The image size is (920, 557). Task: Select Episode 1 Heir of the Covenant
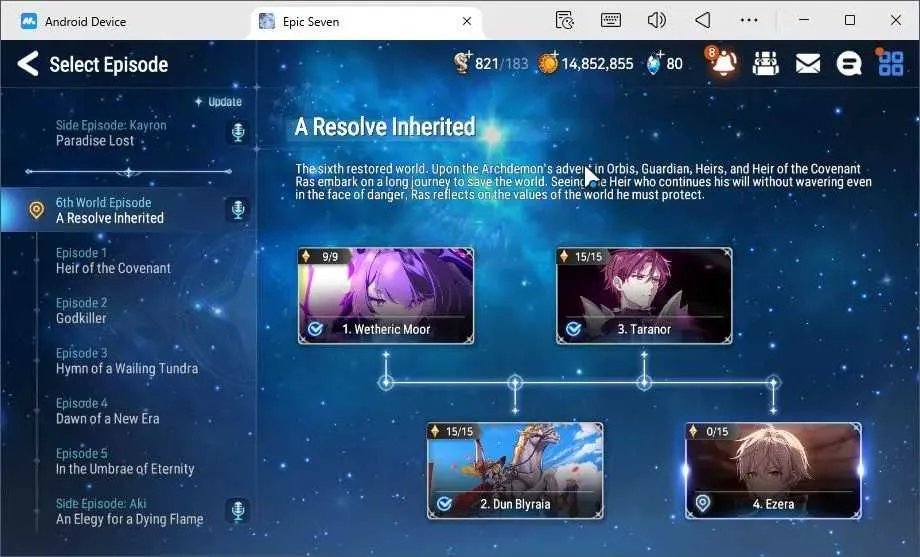128,261
